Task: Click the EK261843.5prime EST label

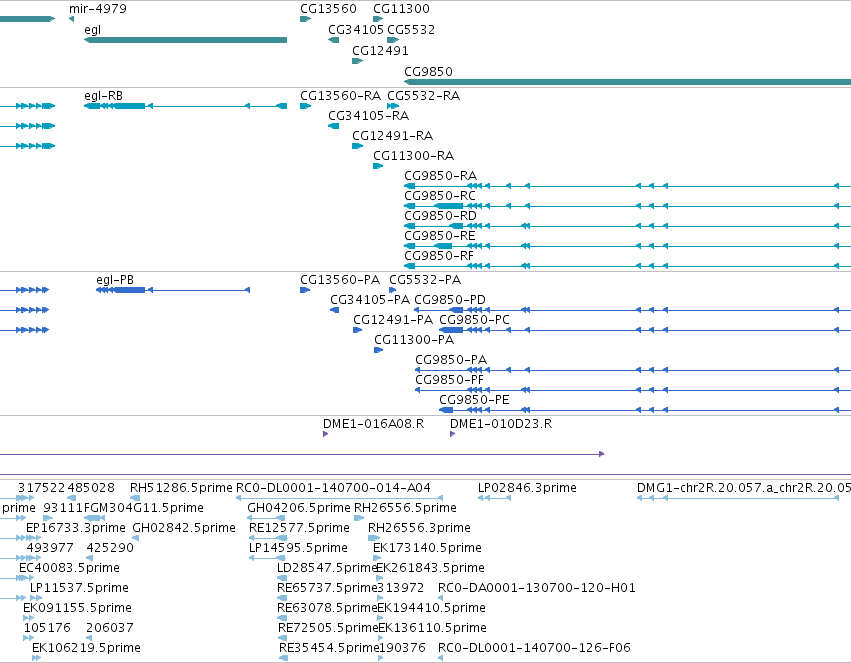Action: pos(430,568)
